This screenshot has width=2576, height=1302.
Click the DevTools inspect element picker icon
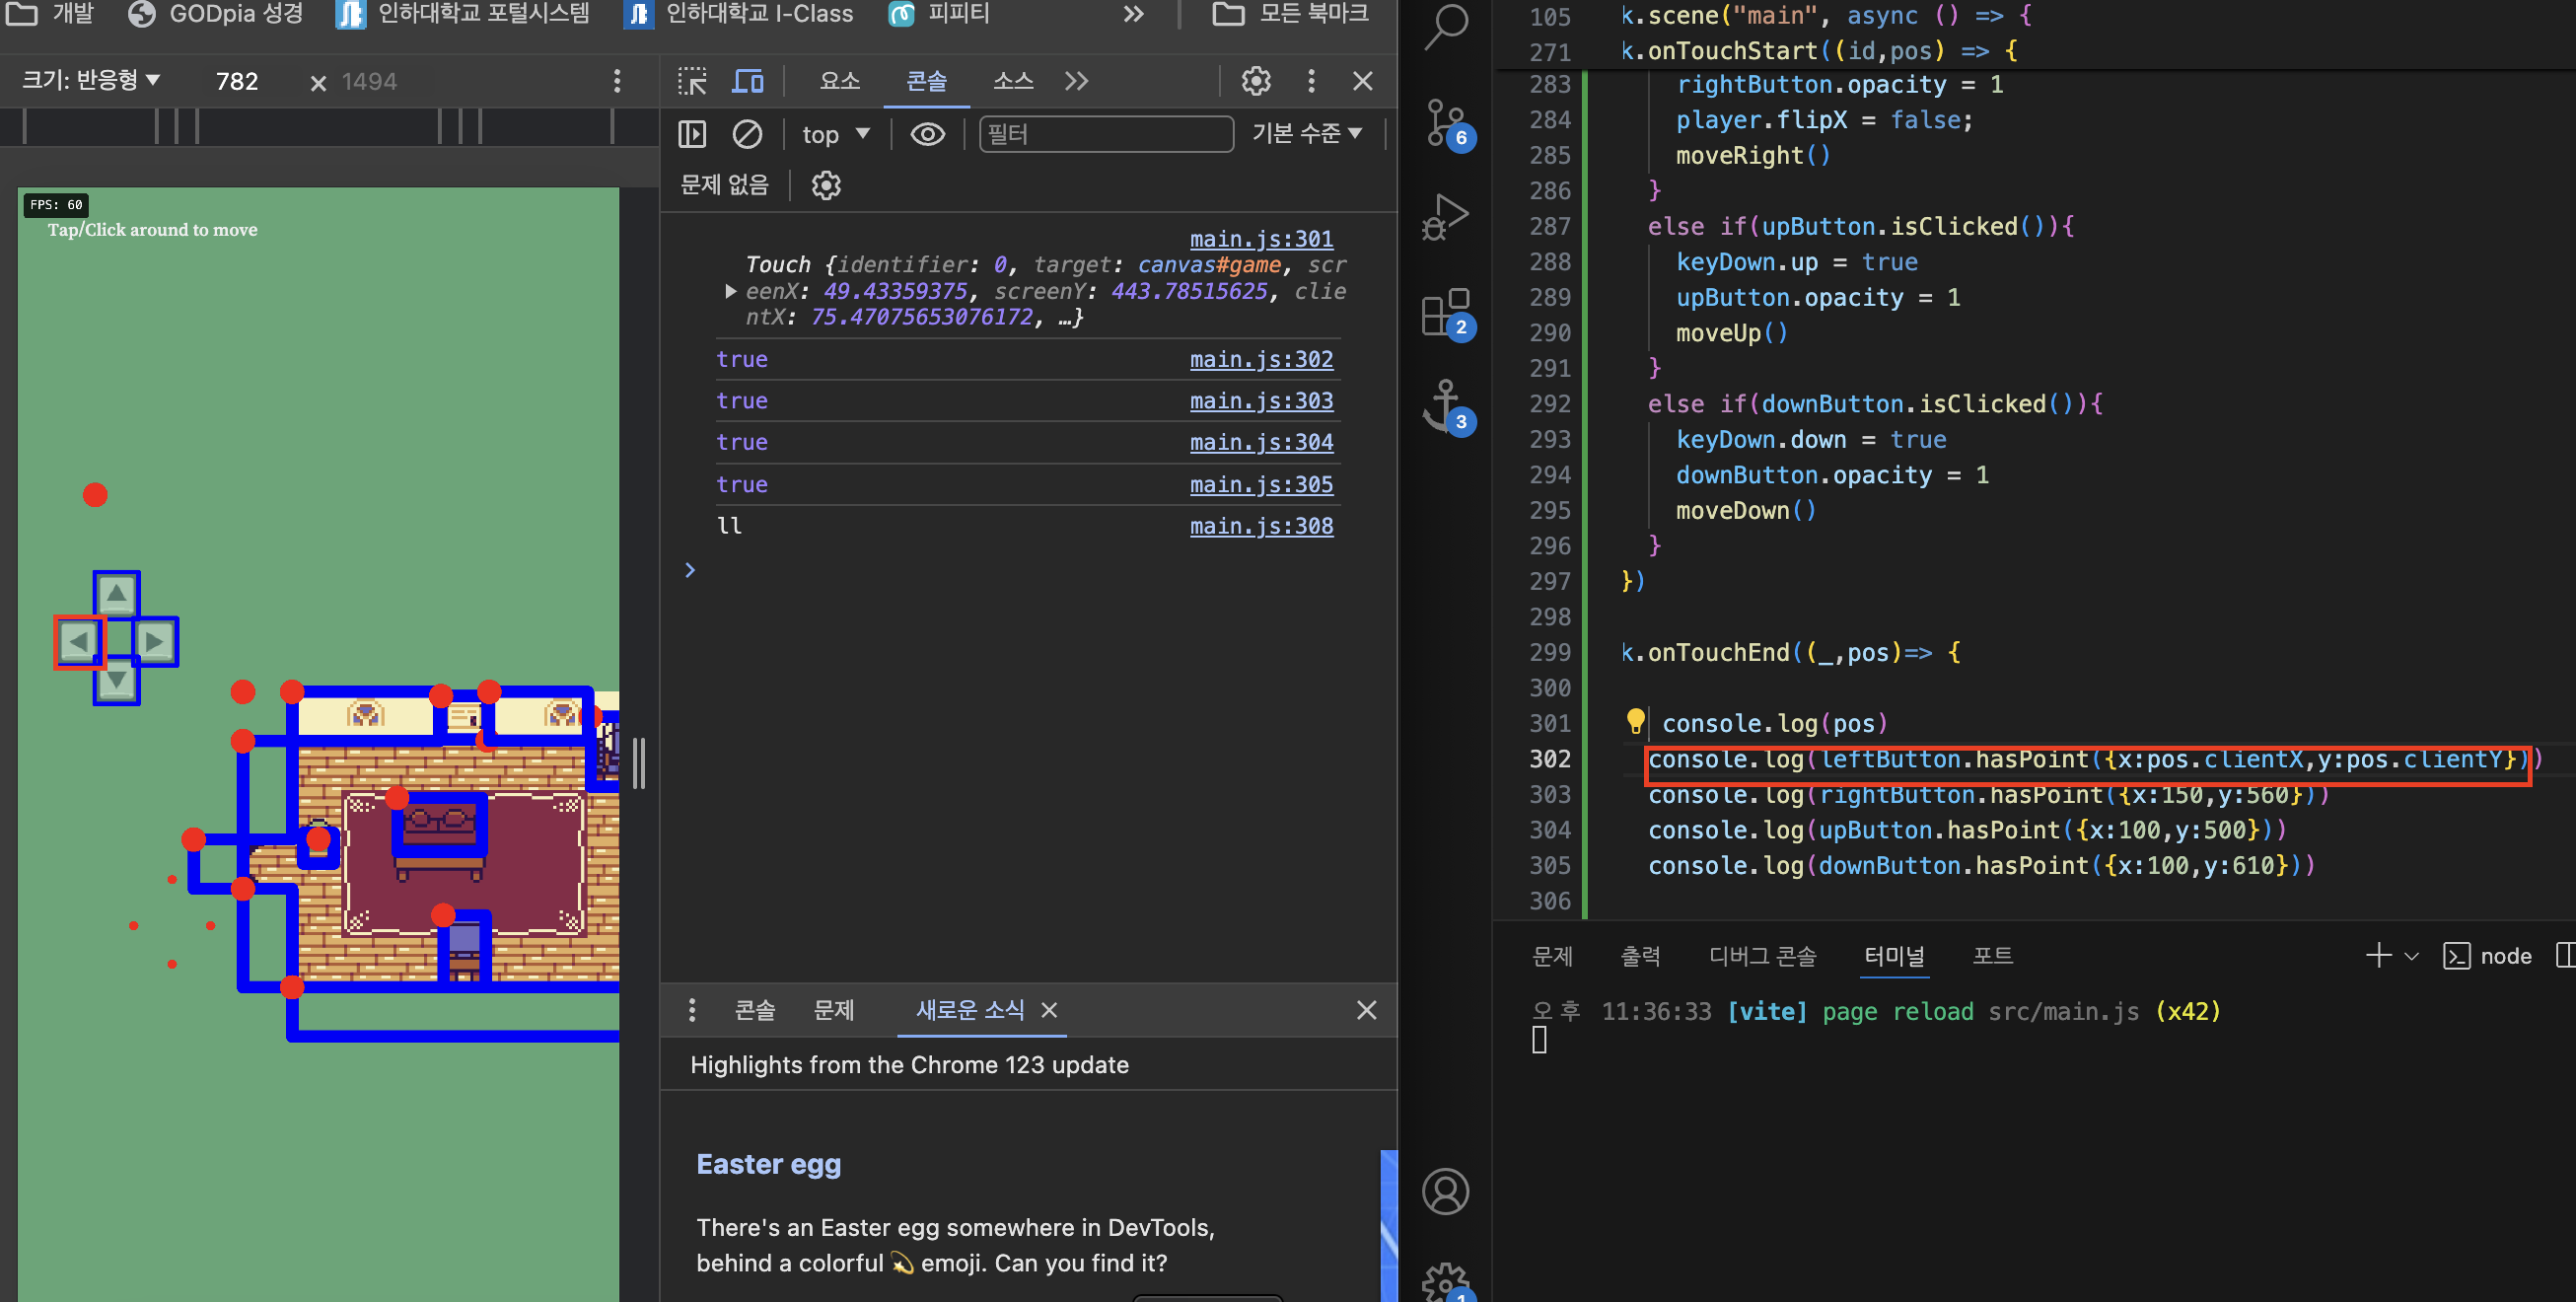tap(692, 81)
